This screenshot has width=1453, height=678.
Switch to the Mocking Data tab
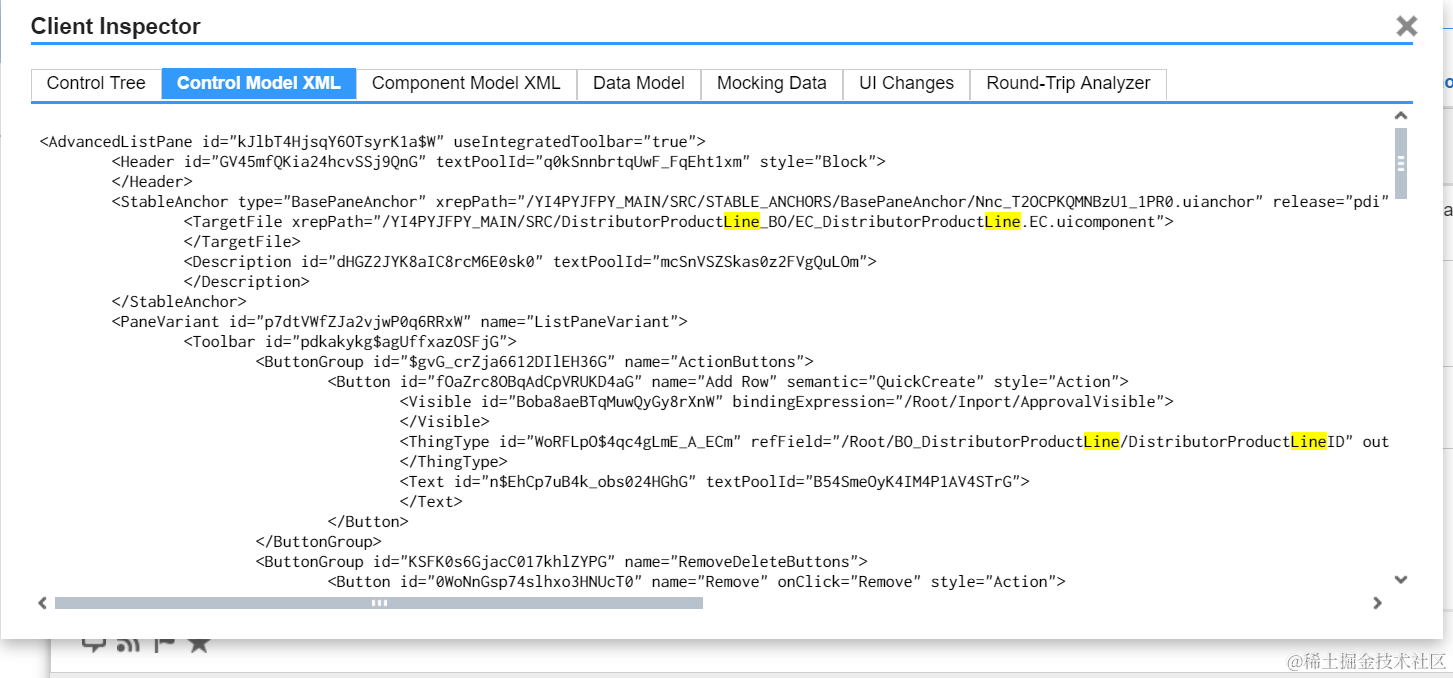tap(772, 83)
